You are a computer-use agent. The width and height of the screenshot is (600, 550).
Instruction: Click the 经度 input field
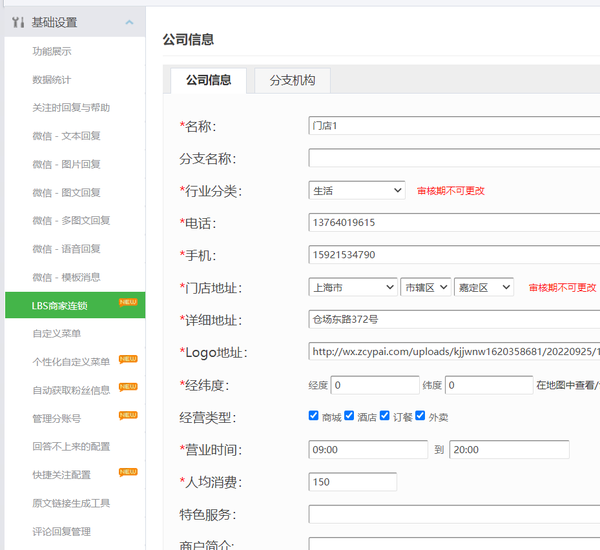375,385
